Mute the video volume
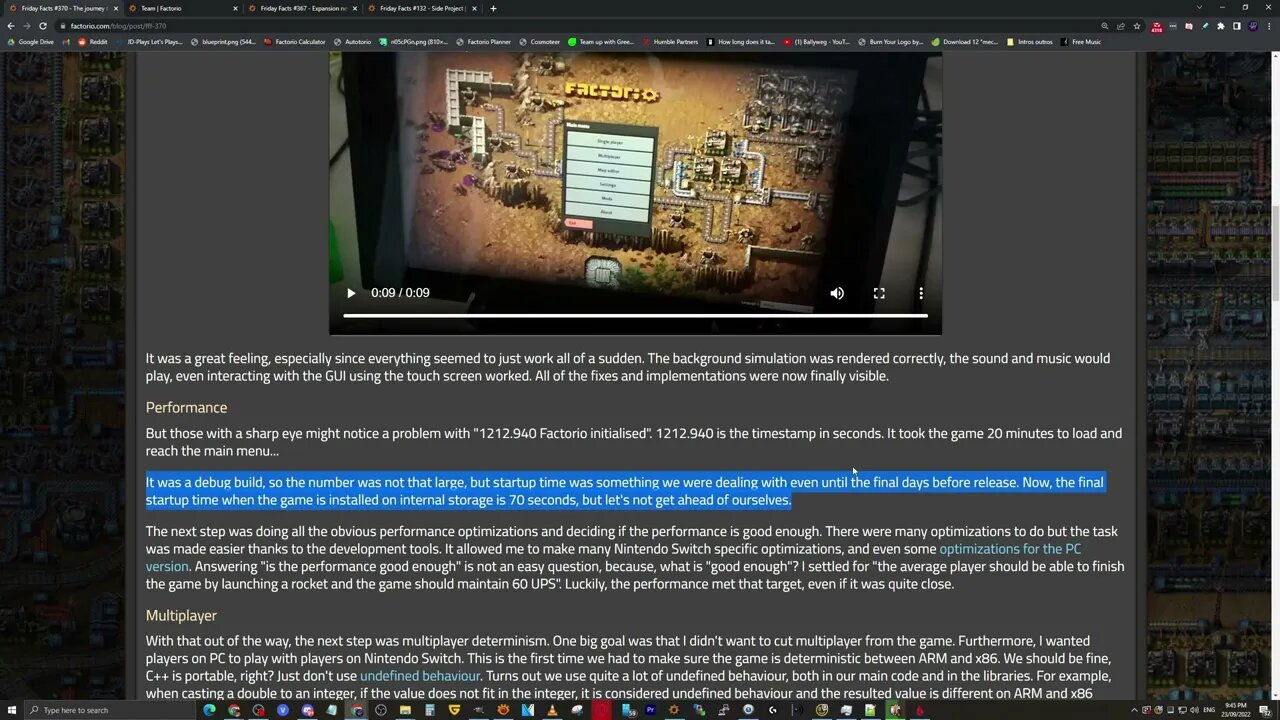1280x720 pixels. point(837,293)
